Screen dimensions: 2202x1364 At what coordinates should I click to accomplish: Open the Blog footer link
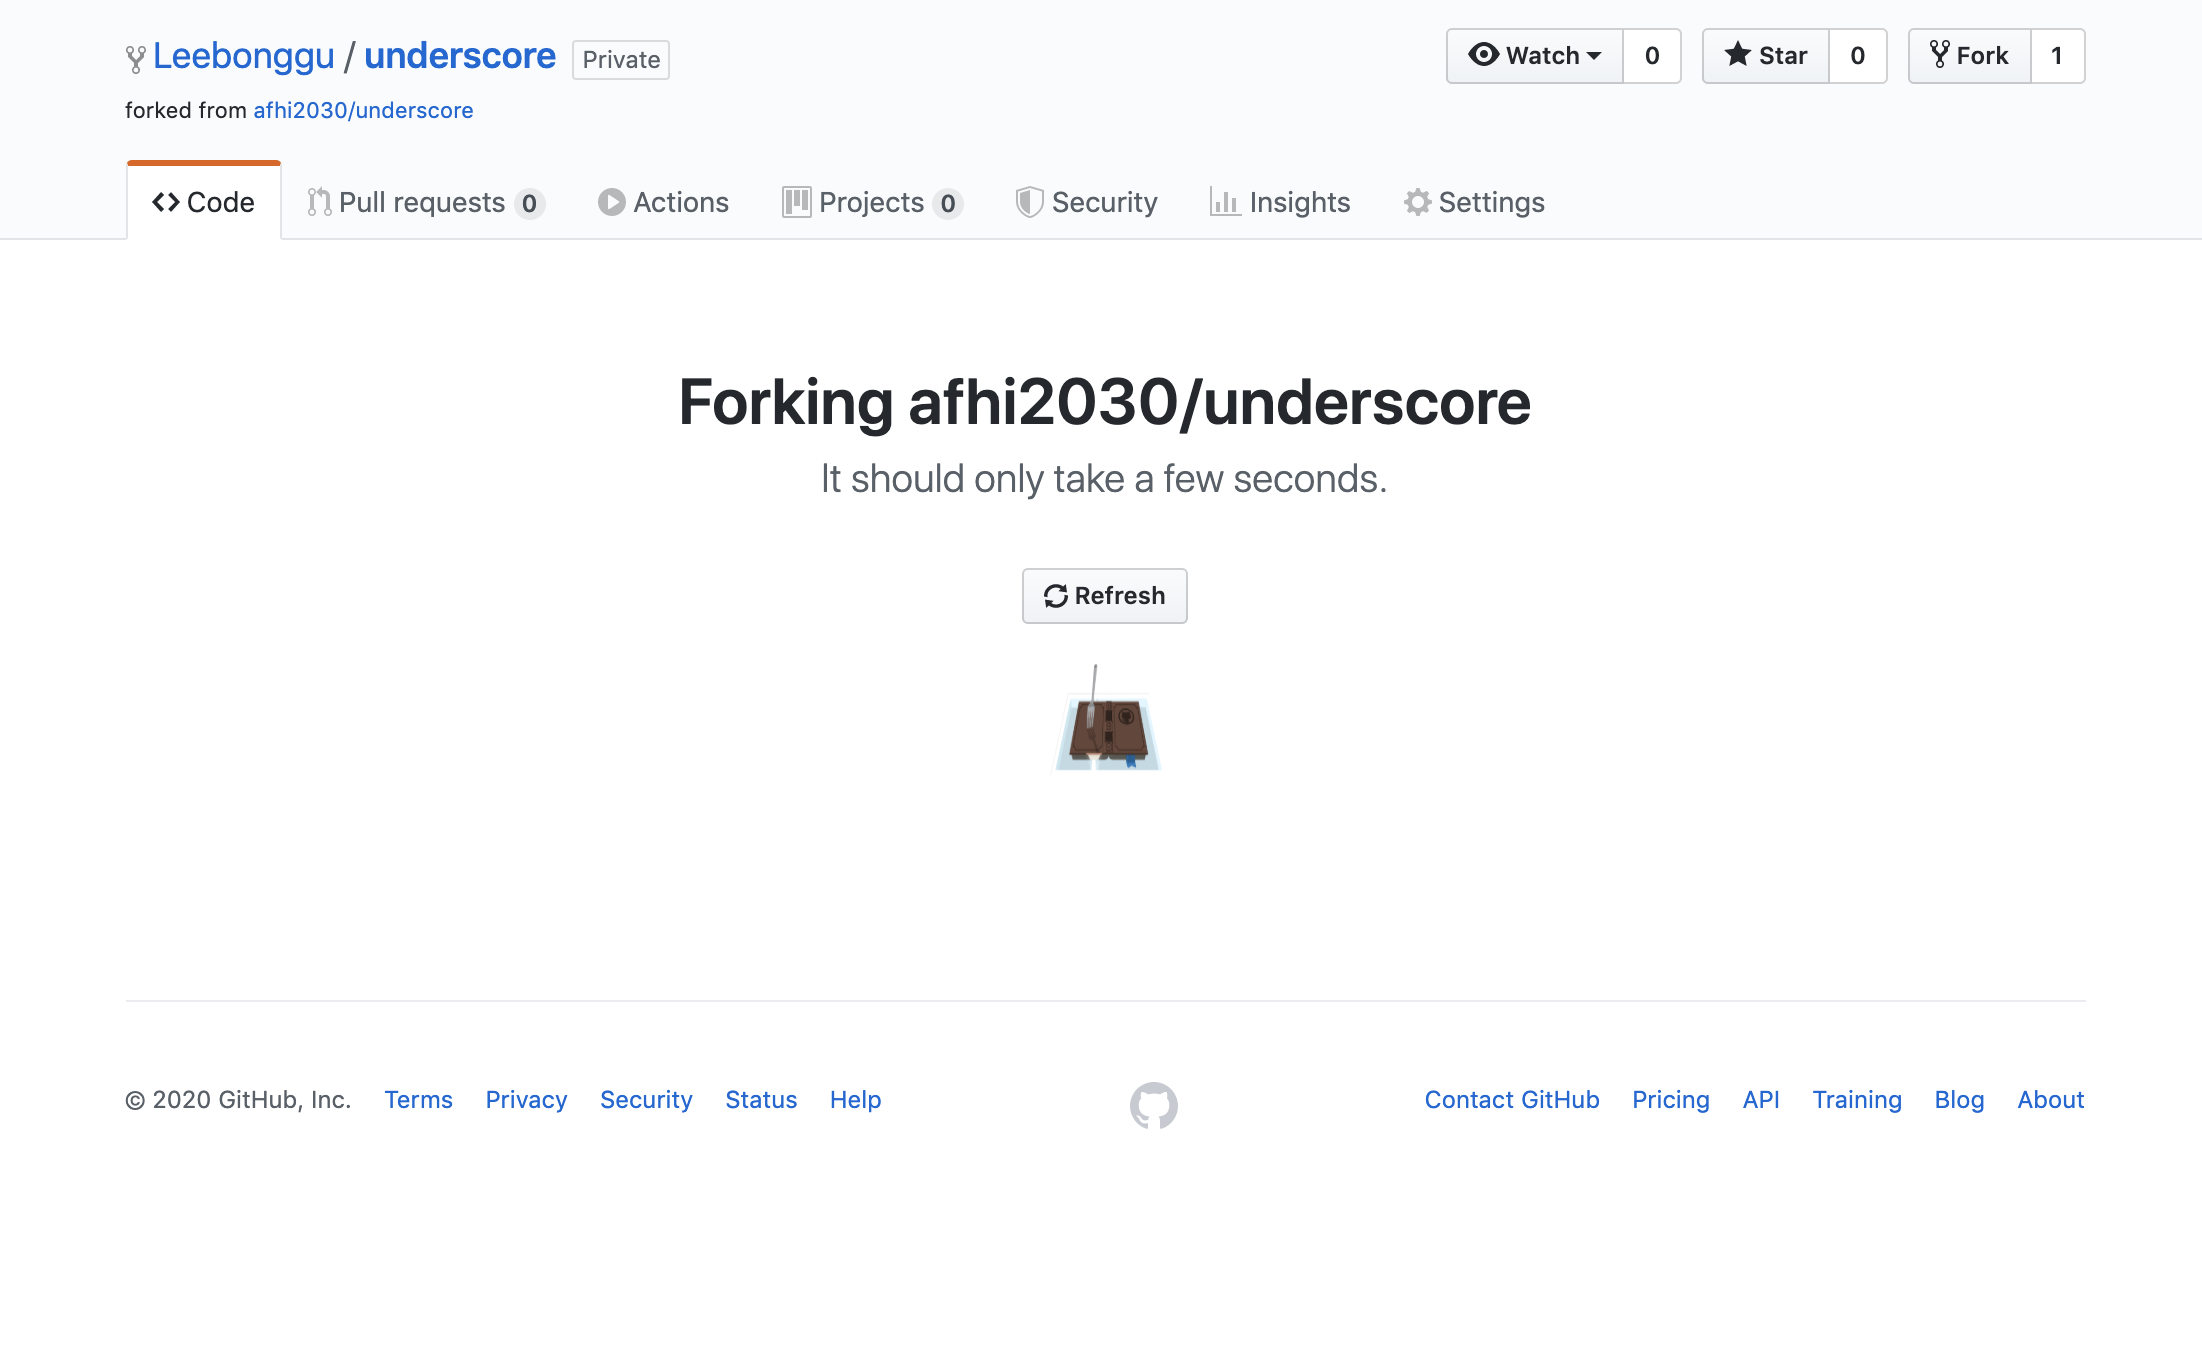tap(1959, 1100)
